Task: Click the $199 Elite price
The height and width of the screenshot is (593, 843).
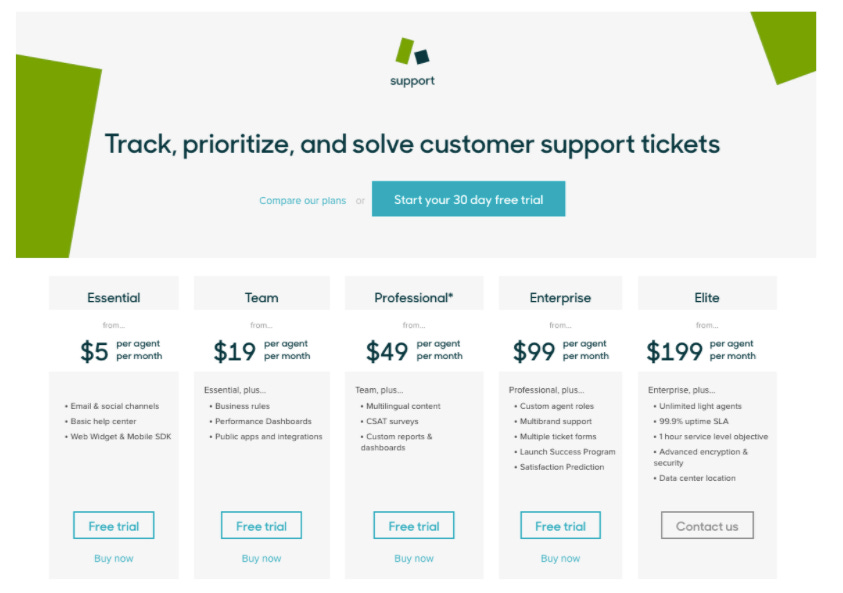Action: (x=674, y=352)
